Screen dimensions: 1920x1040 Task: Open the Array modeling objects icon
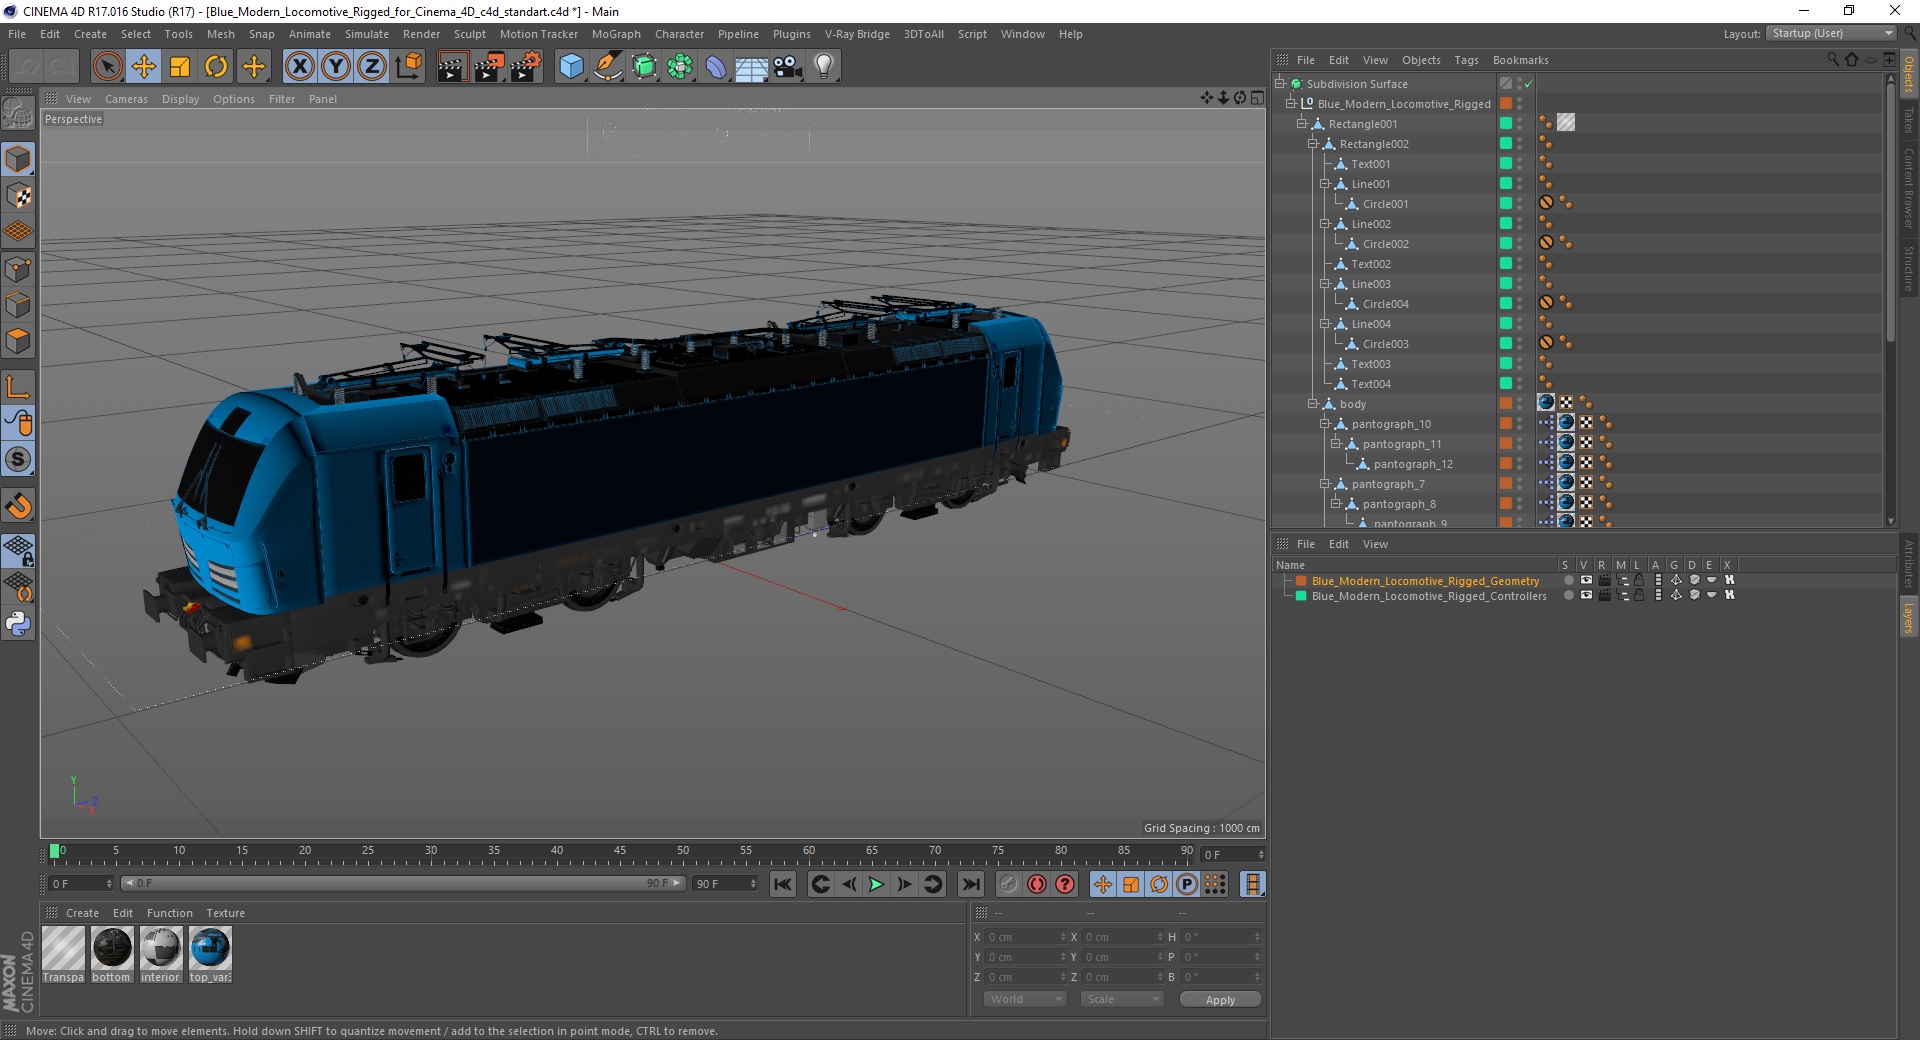[681, 67]
